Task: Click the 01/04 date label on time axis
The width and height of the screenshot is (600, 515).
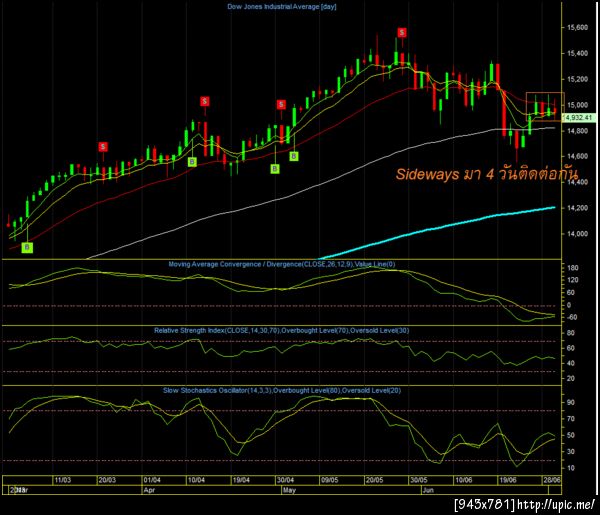Action: point(152,480)
